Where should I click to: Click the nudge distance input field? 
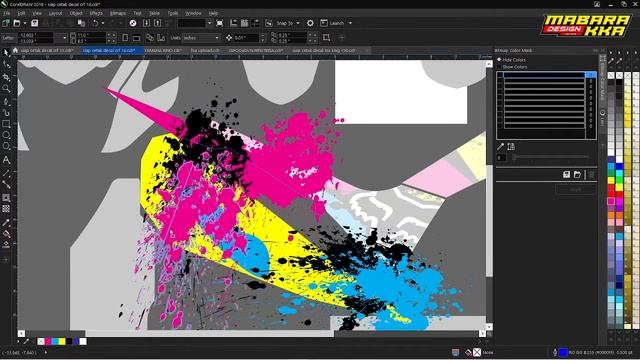tap(246, 38)
